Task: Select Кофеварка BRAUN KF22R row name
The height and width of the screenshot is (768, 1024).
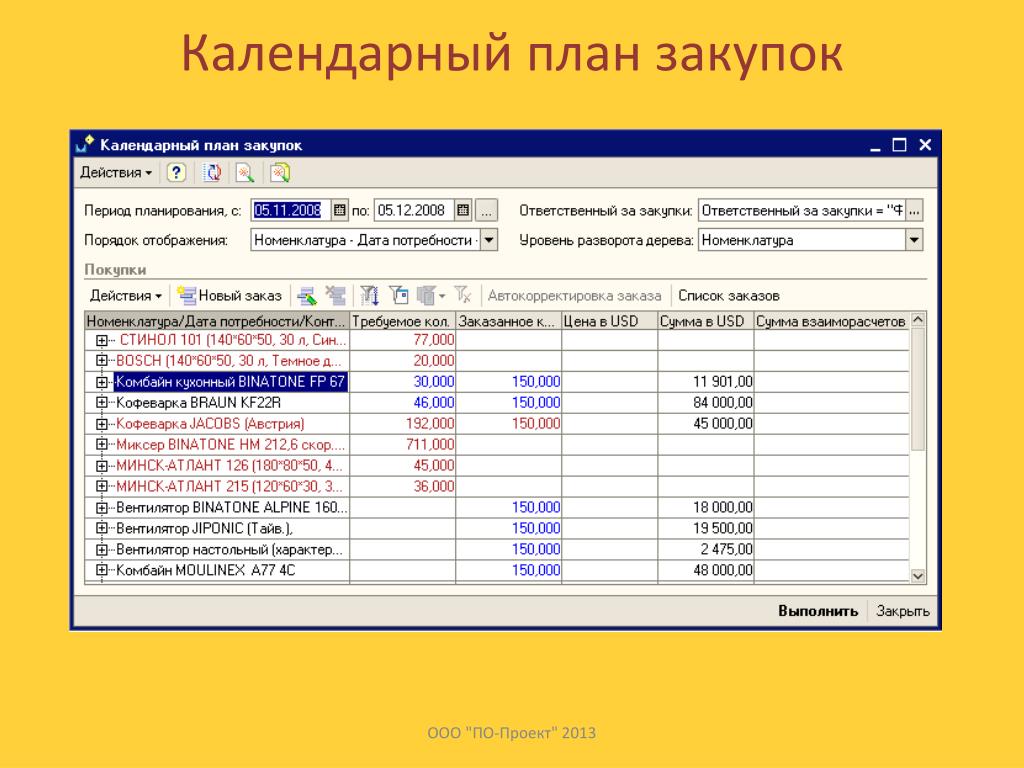Action: coord(199,402)
